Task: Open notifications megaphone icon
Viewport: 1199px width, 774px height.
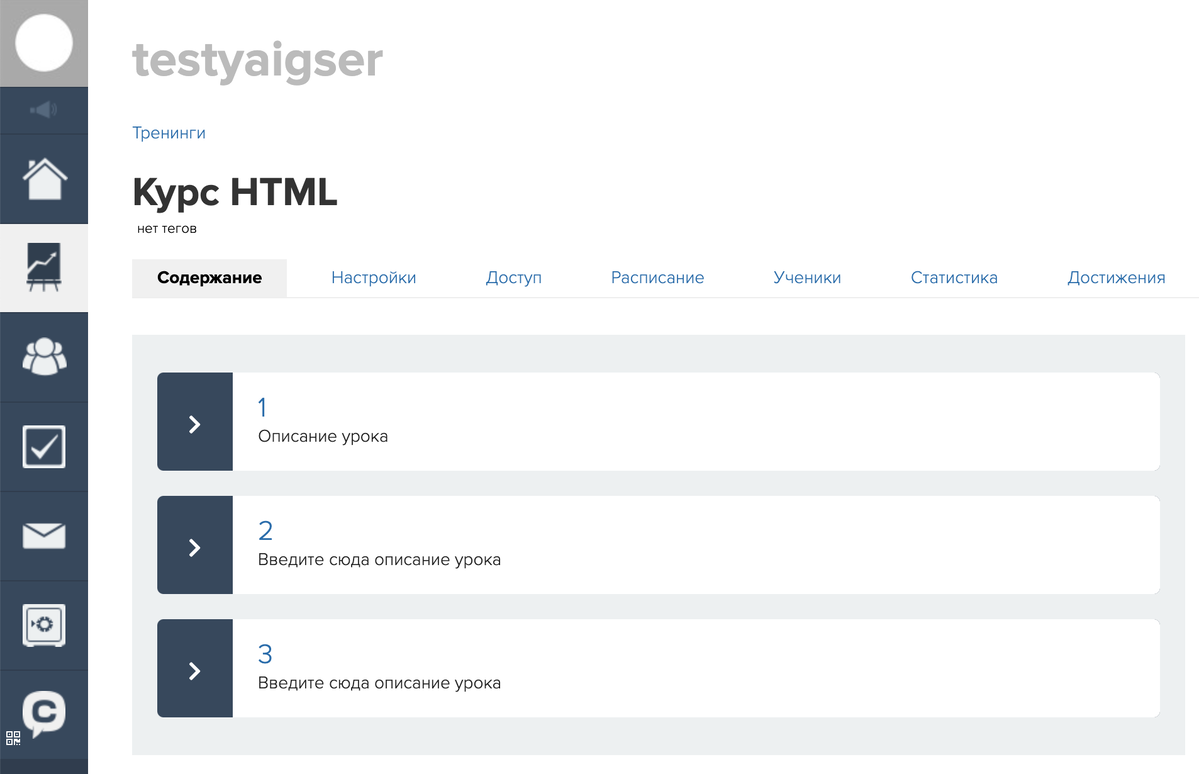Action: 44,110
